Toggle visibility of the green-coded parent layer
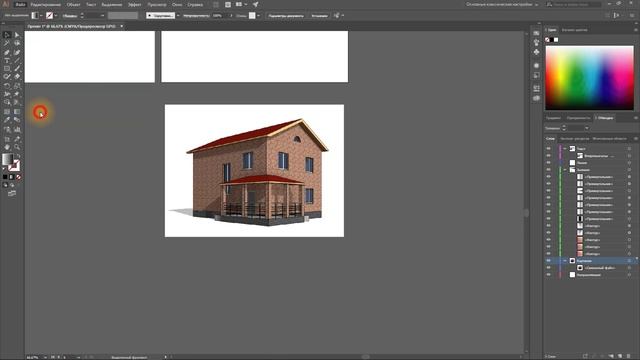640x360 pixels. (549, 170)
